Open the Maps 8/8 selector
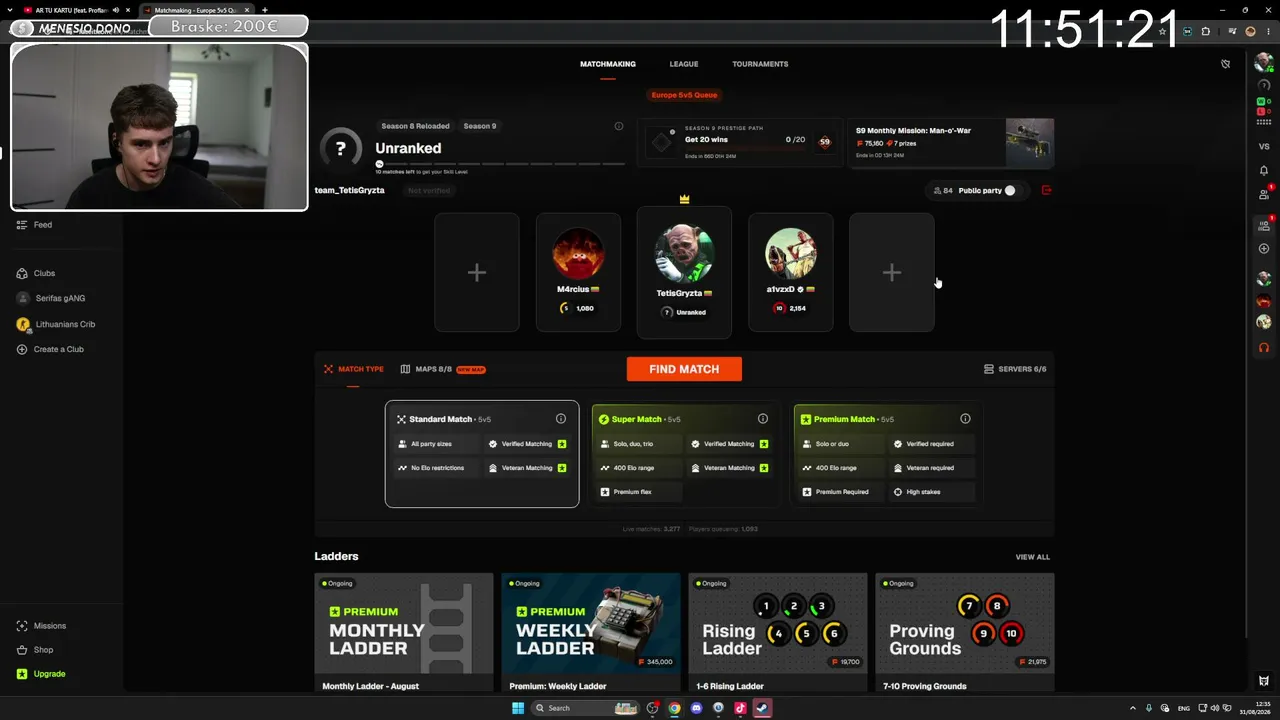This screenshot has width=1280, height=720. pos(442,369)
